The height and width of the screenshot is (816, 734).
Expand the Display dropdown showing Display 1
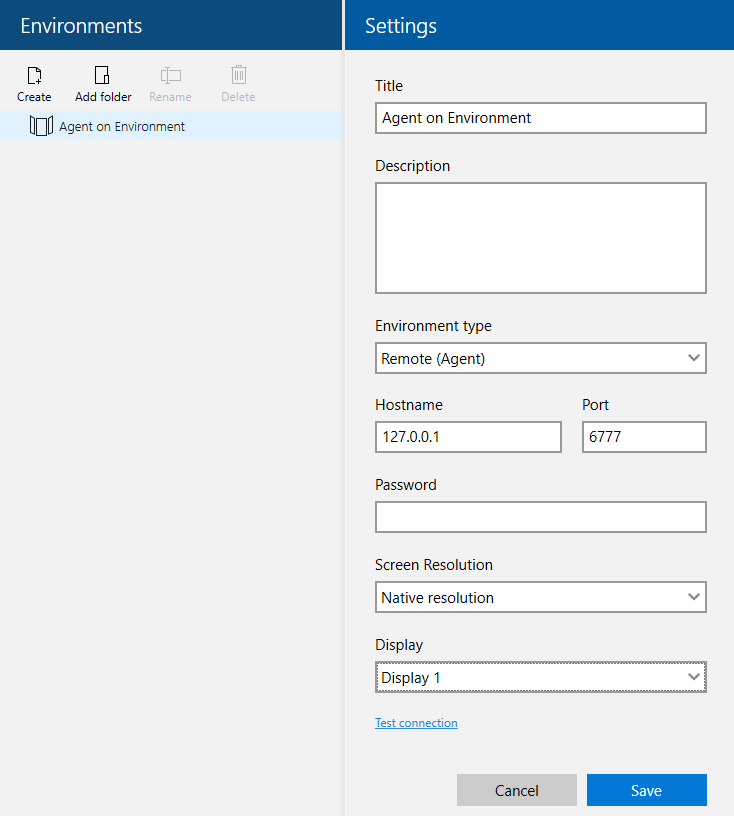tap(540, 677)
